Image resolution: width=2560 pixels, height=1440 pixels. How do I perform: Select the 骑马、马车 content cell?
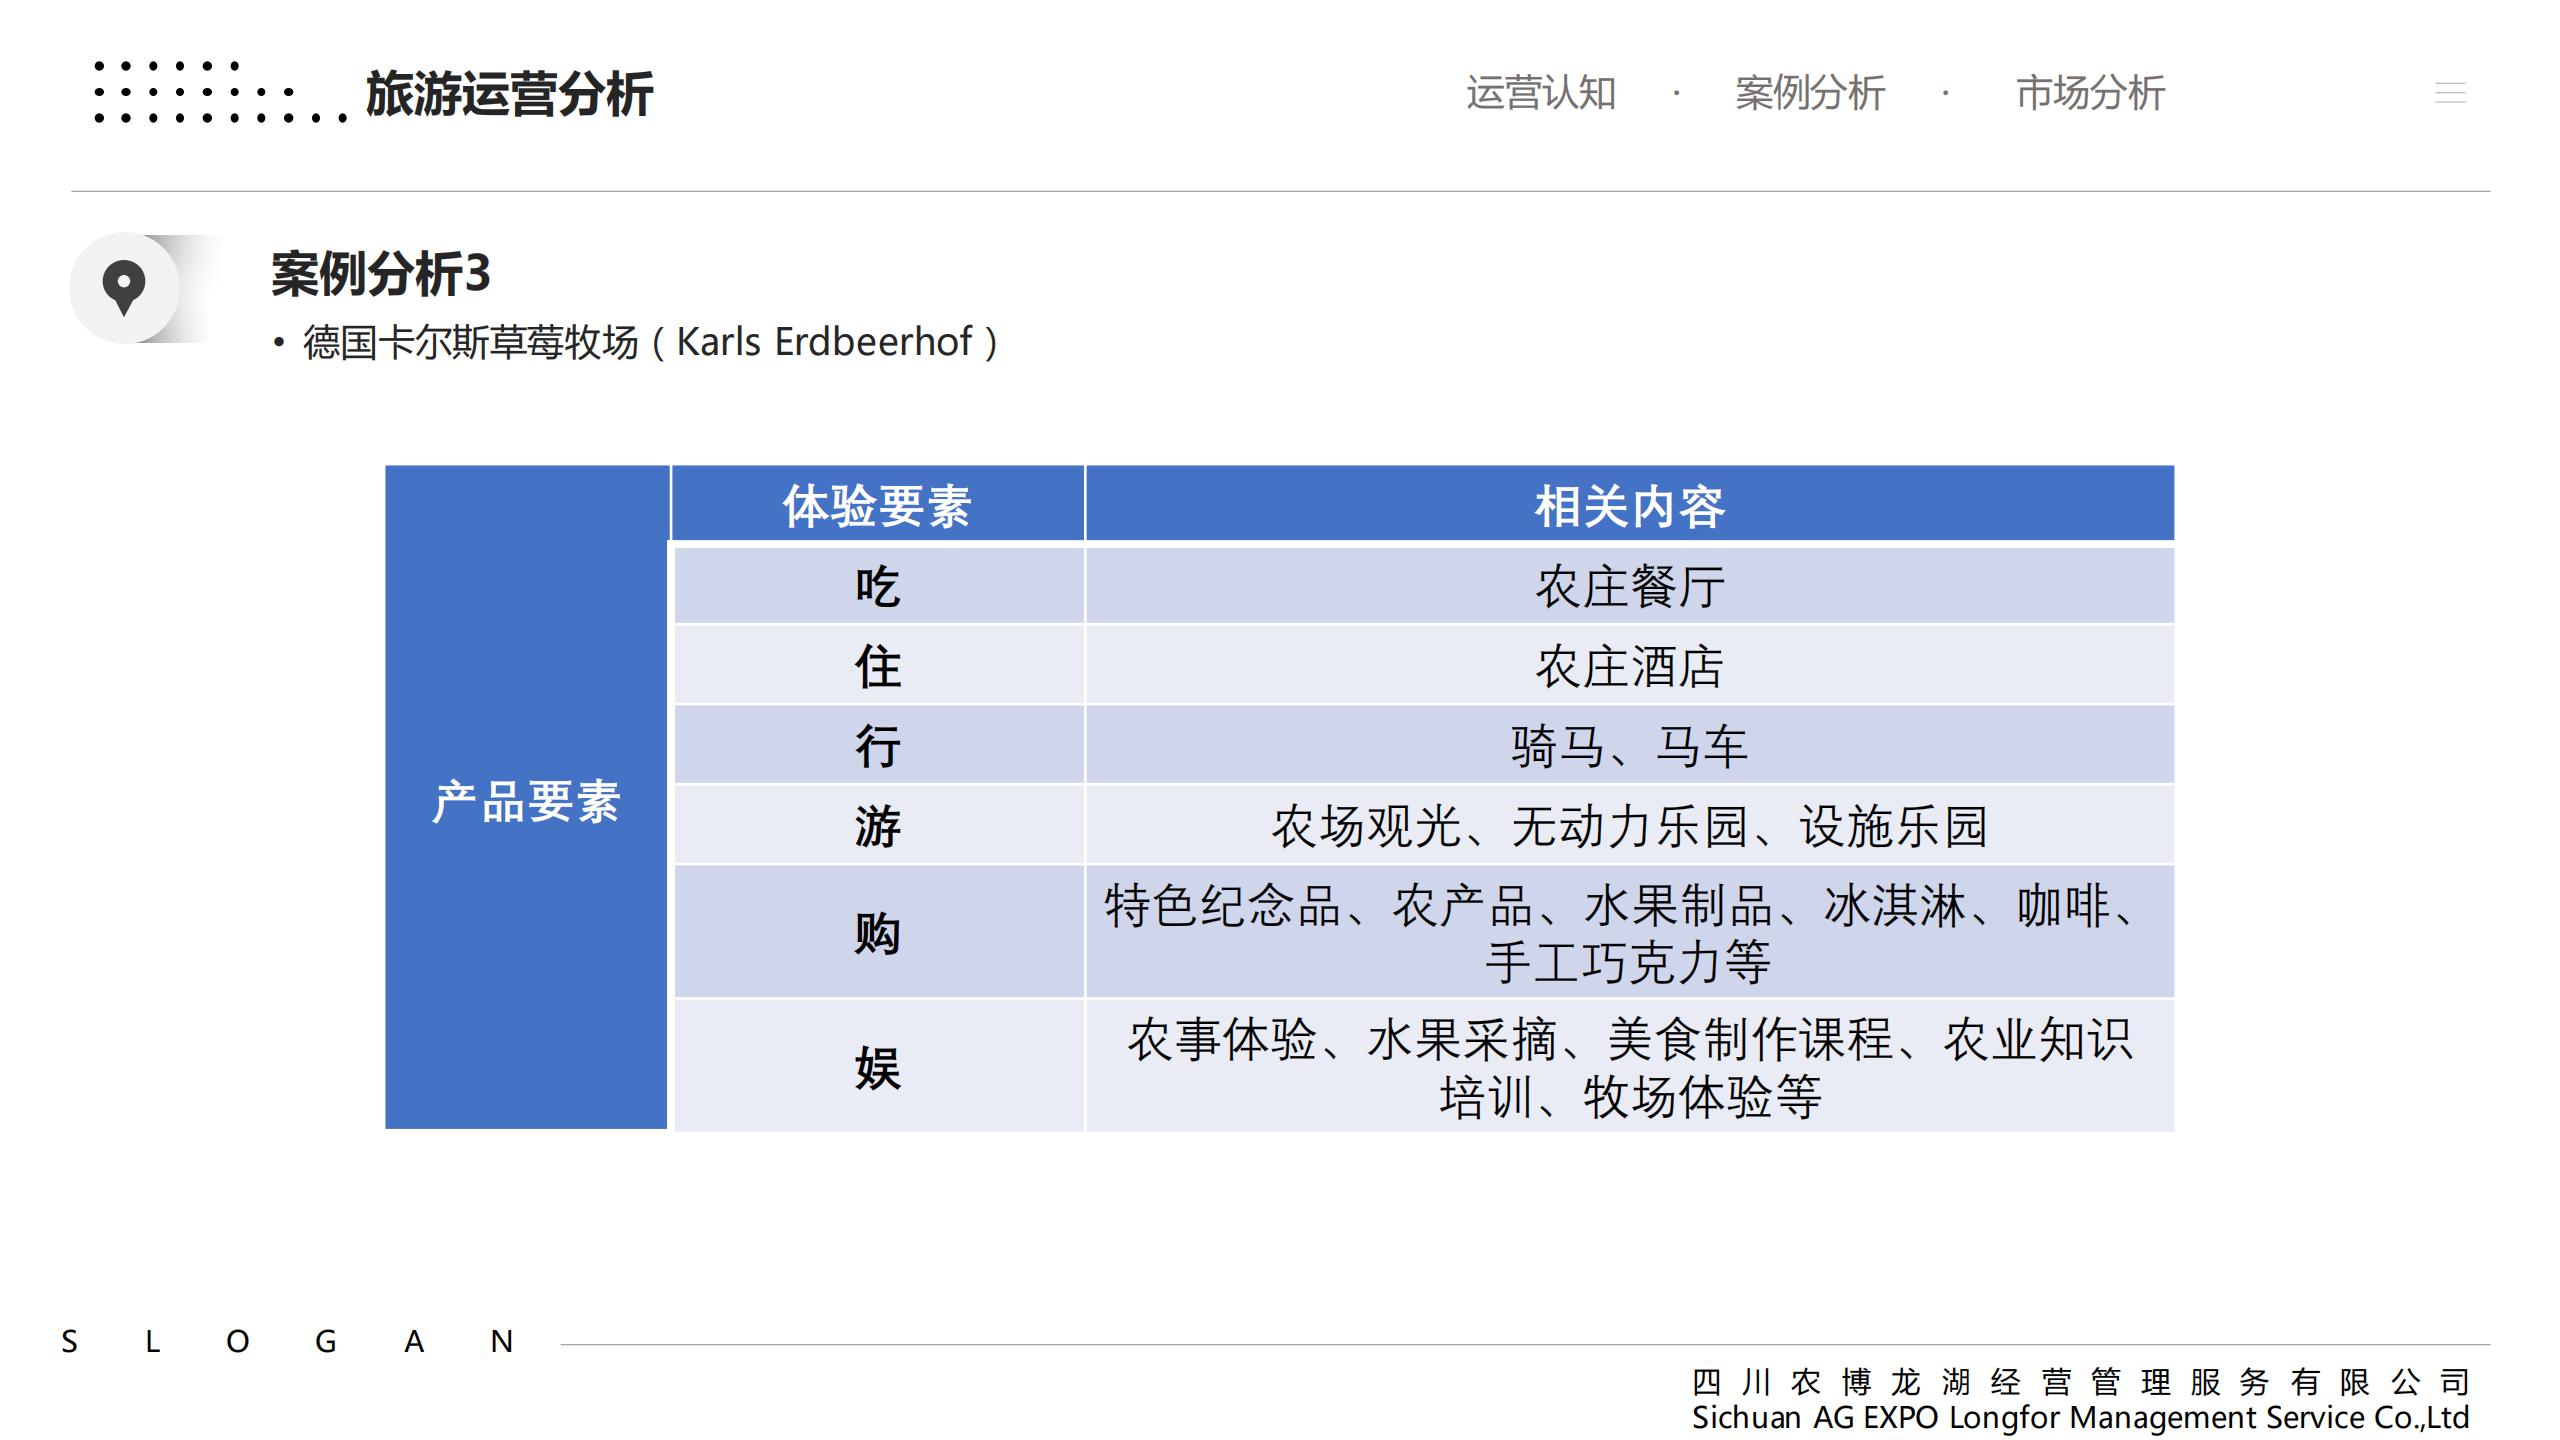[1629, 746]
